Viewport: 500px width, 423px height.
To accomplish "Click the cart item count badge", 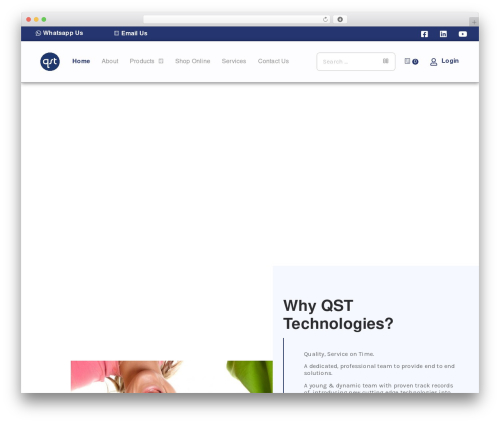I will coord(415,62).
